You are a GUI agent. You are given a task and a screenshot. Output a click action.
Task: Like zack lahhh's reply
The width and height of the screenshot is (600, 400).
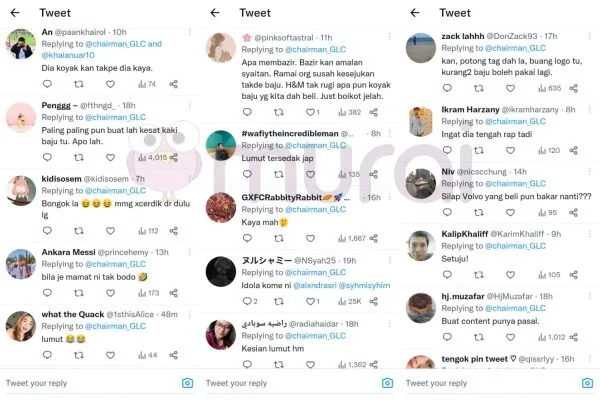510,88
